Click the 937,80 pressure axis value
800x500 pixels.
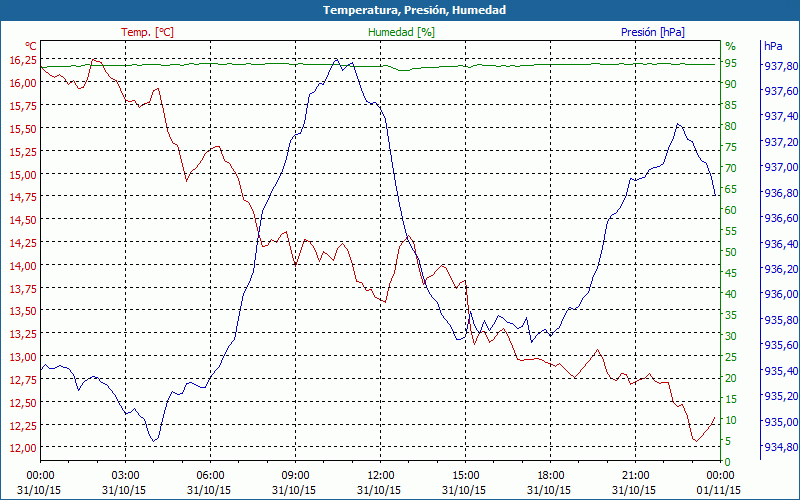click(781, 66)
